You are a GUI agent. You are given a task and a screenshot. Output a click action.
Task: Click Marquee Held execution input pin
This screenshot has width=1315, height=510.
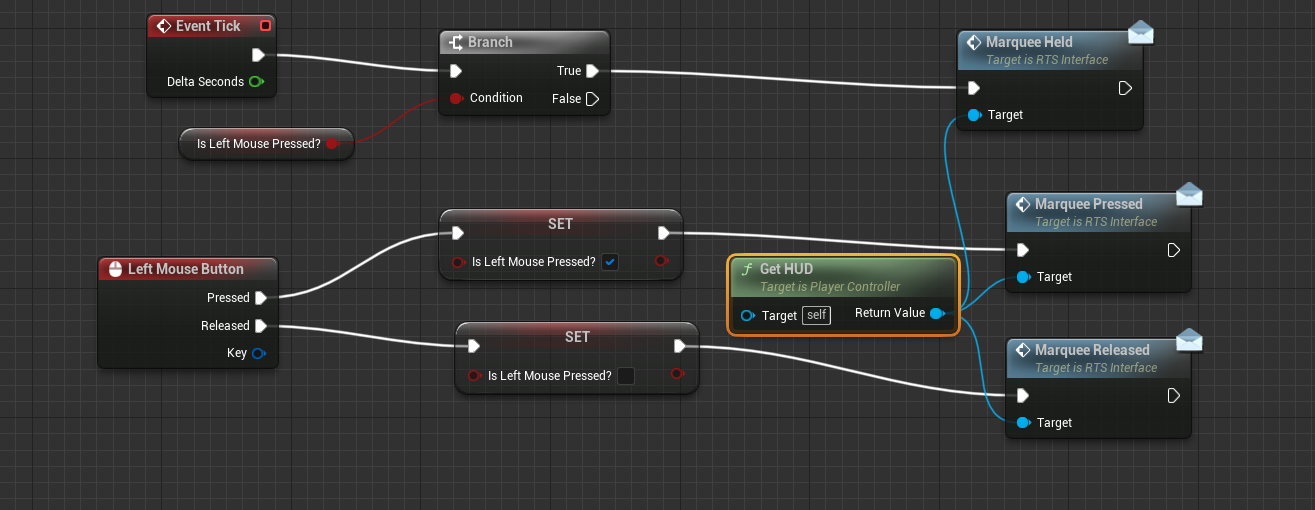coord(974,88)
